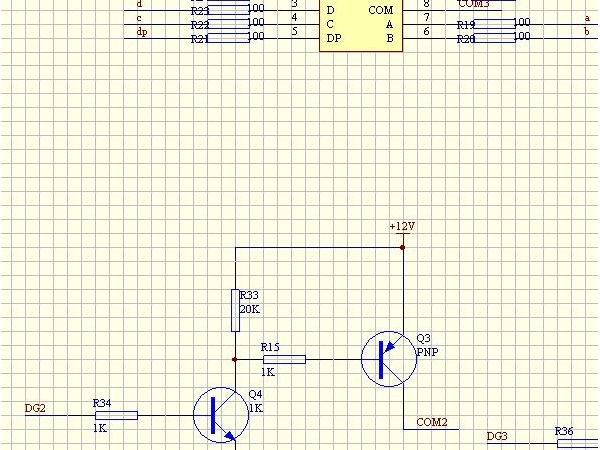
Task: Click the DP pin label inside the component
Action: [x=332, y=37]
